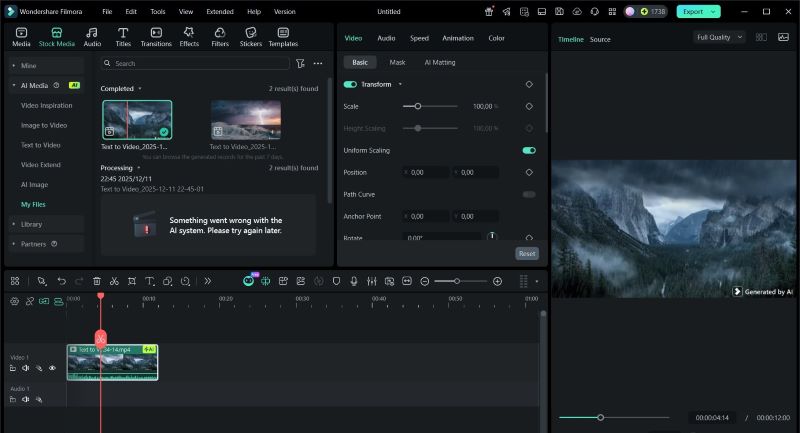Image resolution: width=800 pixels, height=433 pixels.
Task: Toggle Uniform Scaling switch
Action: pyautogui.click(x=529, y=150)
